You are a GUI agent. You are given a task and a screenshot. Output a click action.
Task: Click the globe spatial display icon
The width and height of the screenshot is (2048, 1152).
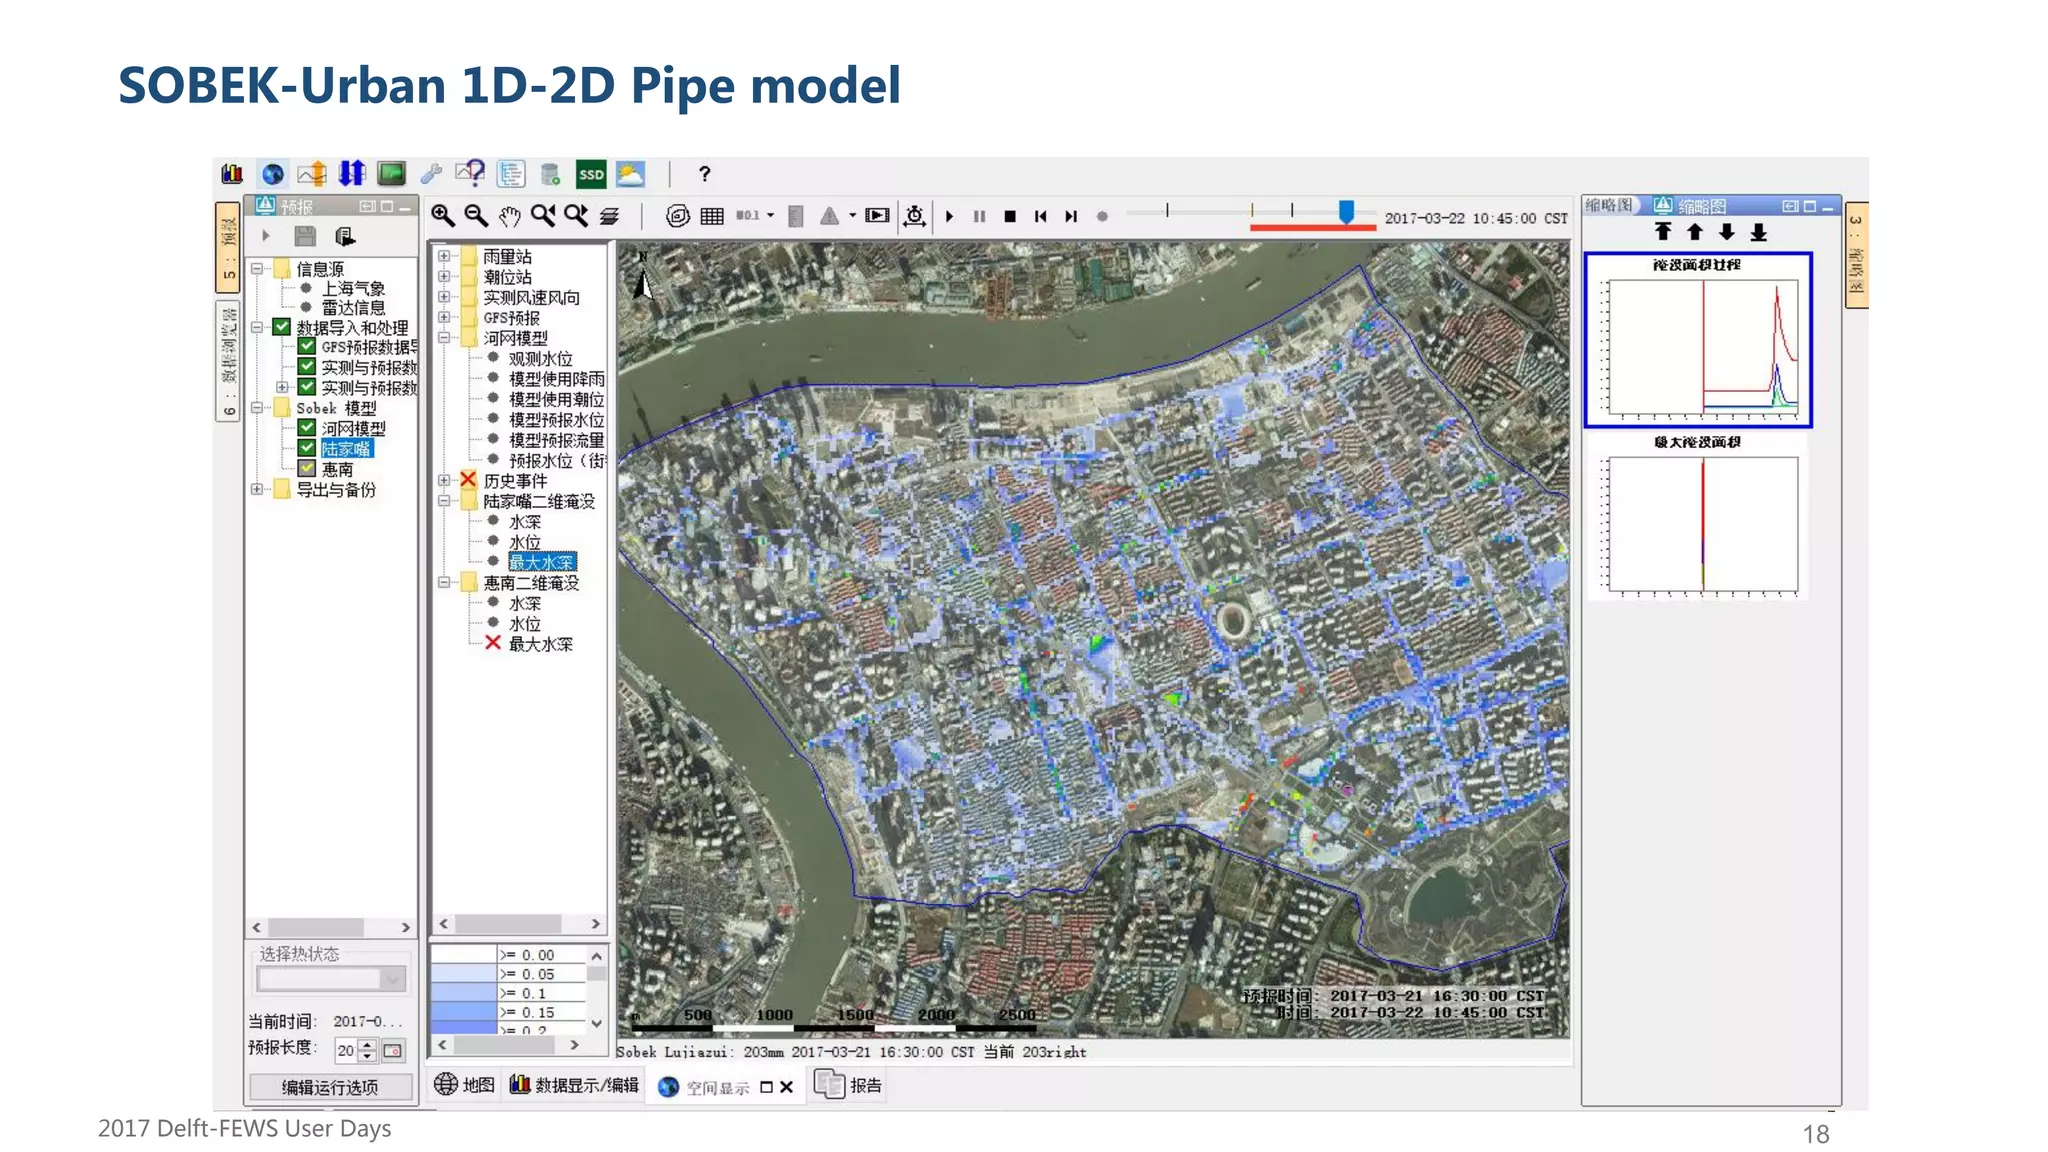(x=273, y=174)
